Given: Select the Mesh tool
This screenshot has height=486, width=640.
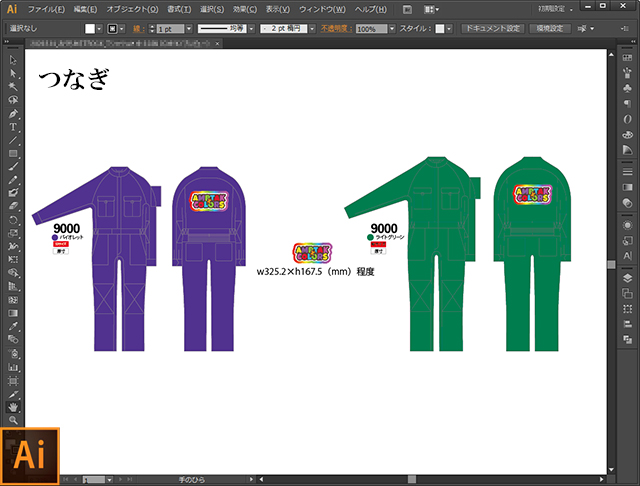Looking at the screenshot, I should pos(13,300).
